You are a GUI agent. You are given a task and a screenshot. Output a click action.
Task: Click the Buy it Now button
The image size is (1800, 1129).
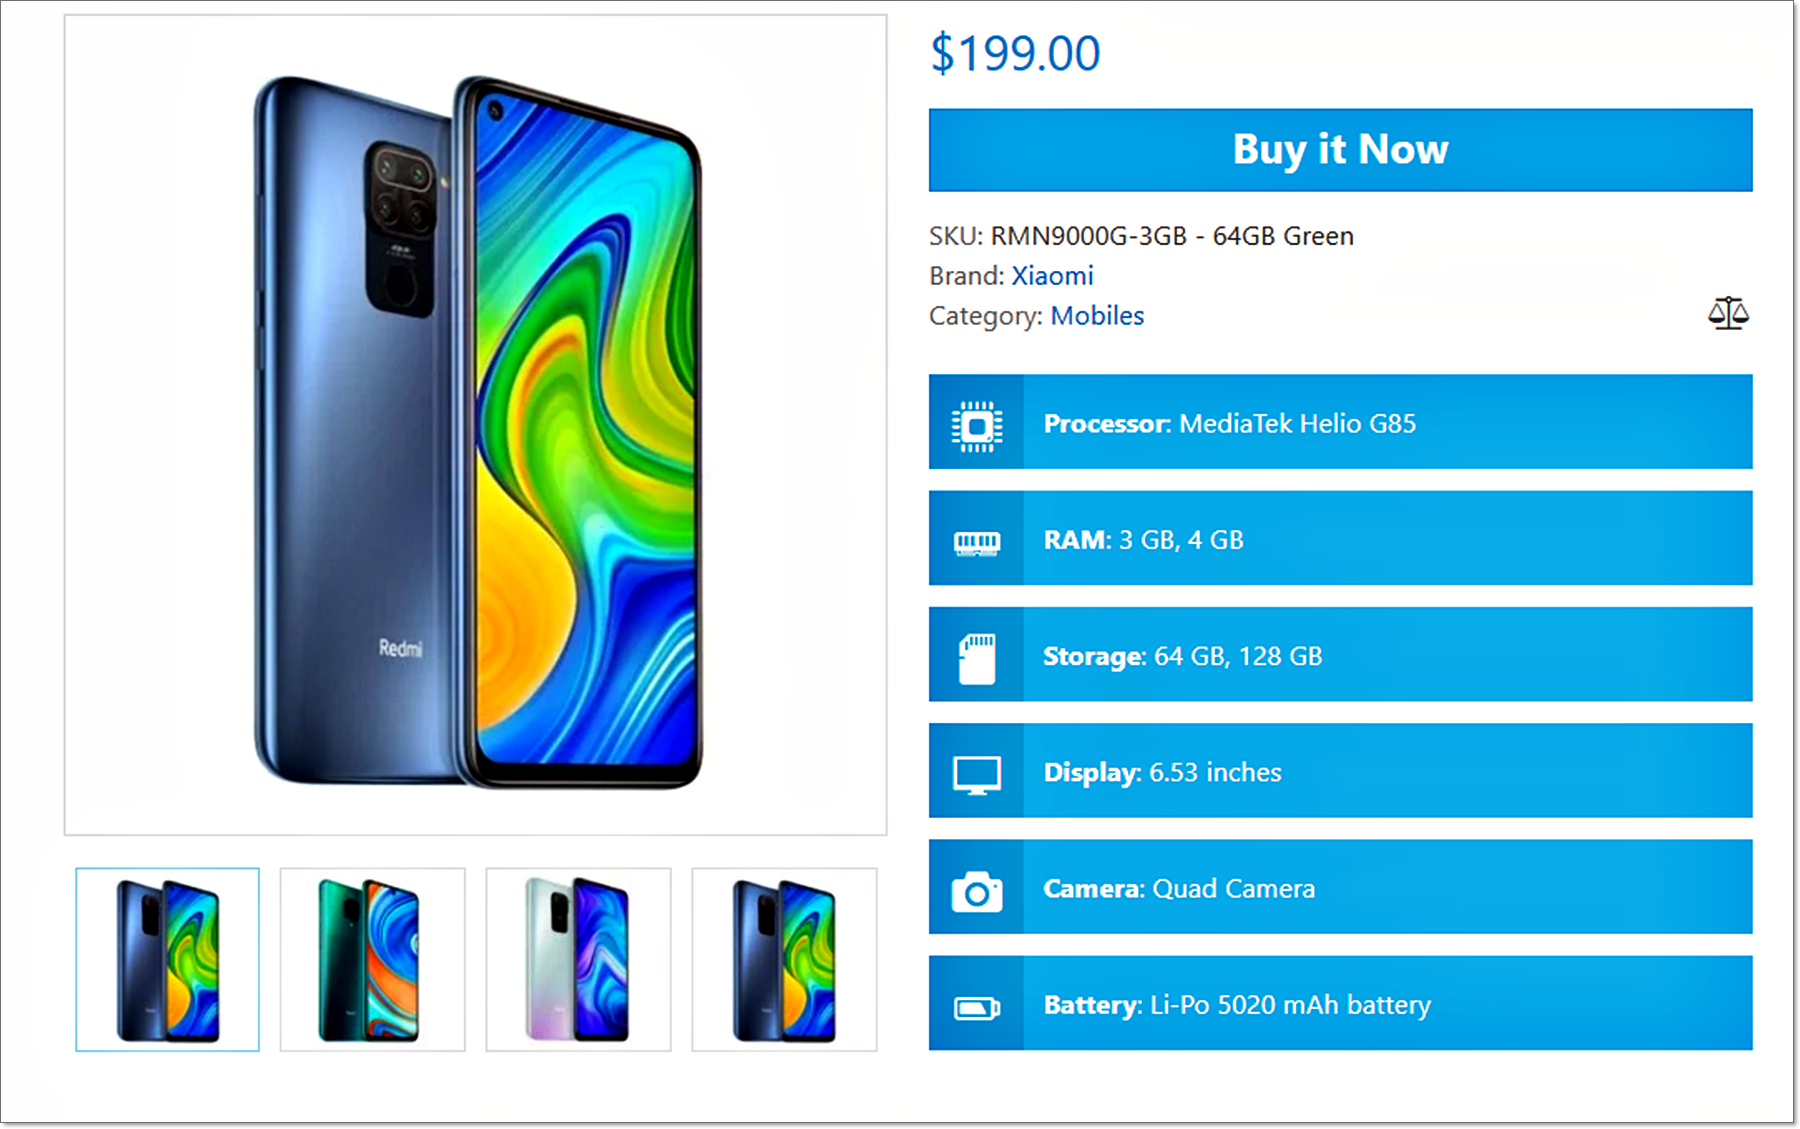pyautogui.click(x=1340, y=150)
